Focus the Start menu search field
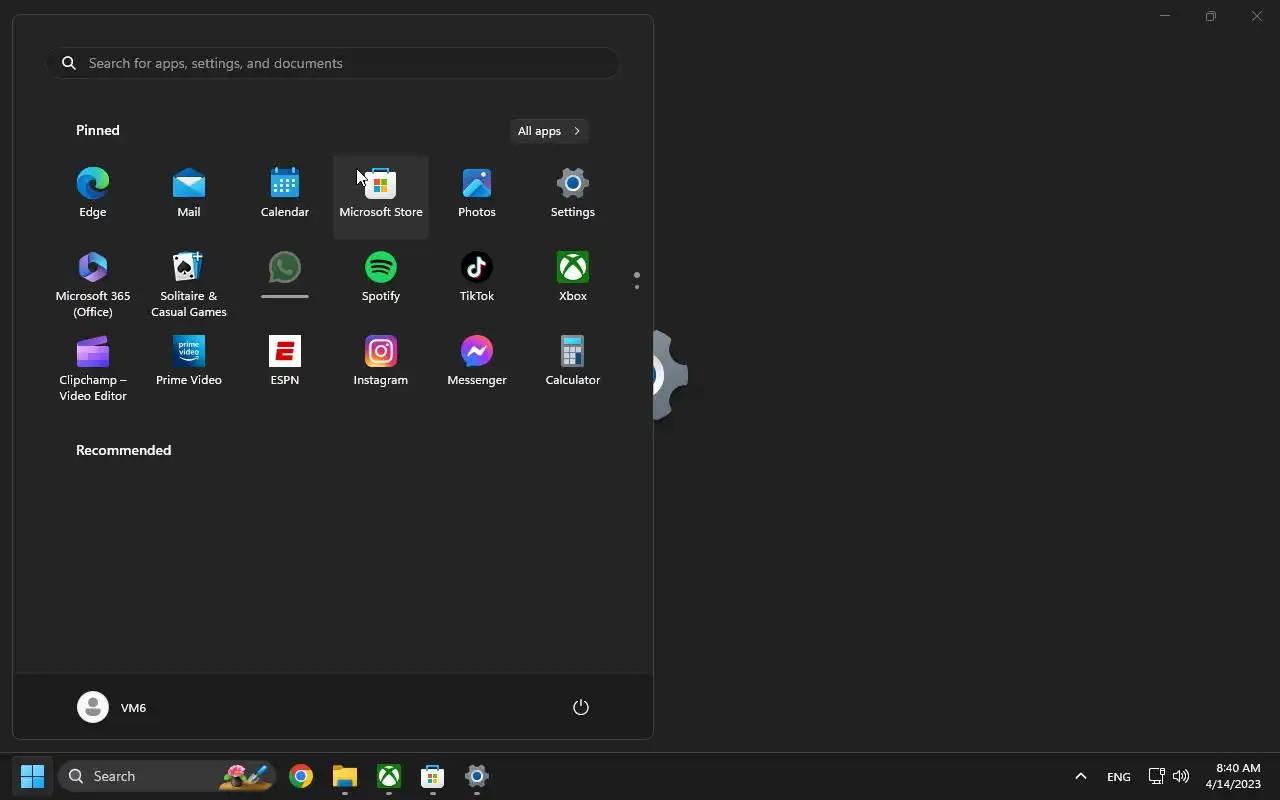Image resolution: width=1280 pixels, height=800 pixels. click(332, 63)
